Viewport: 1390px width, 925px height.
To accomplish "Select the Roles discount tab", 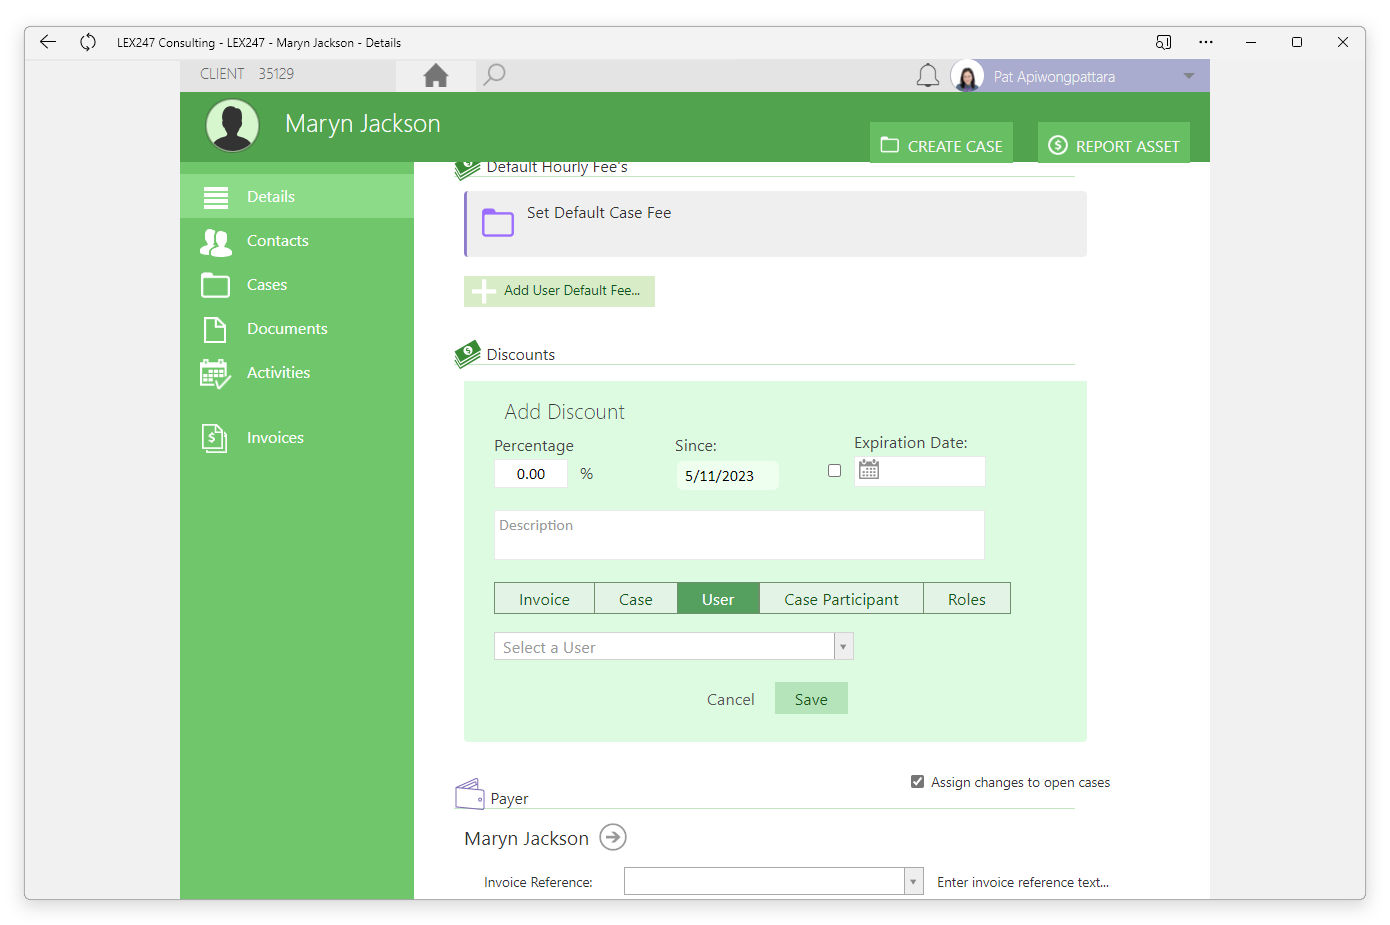I will click(x=967, y=599).
